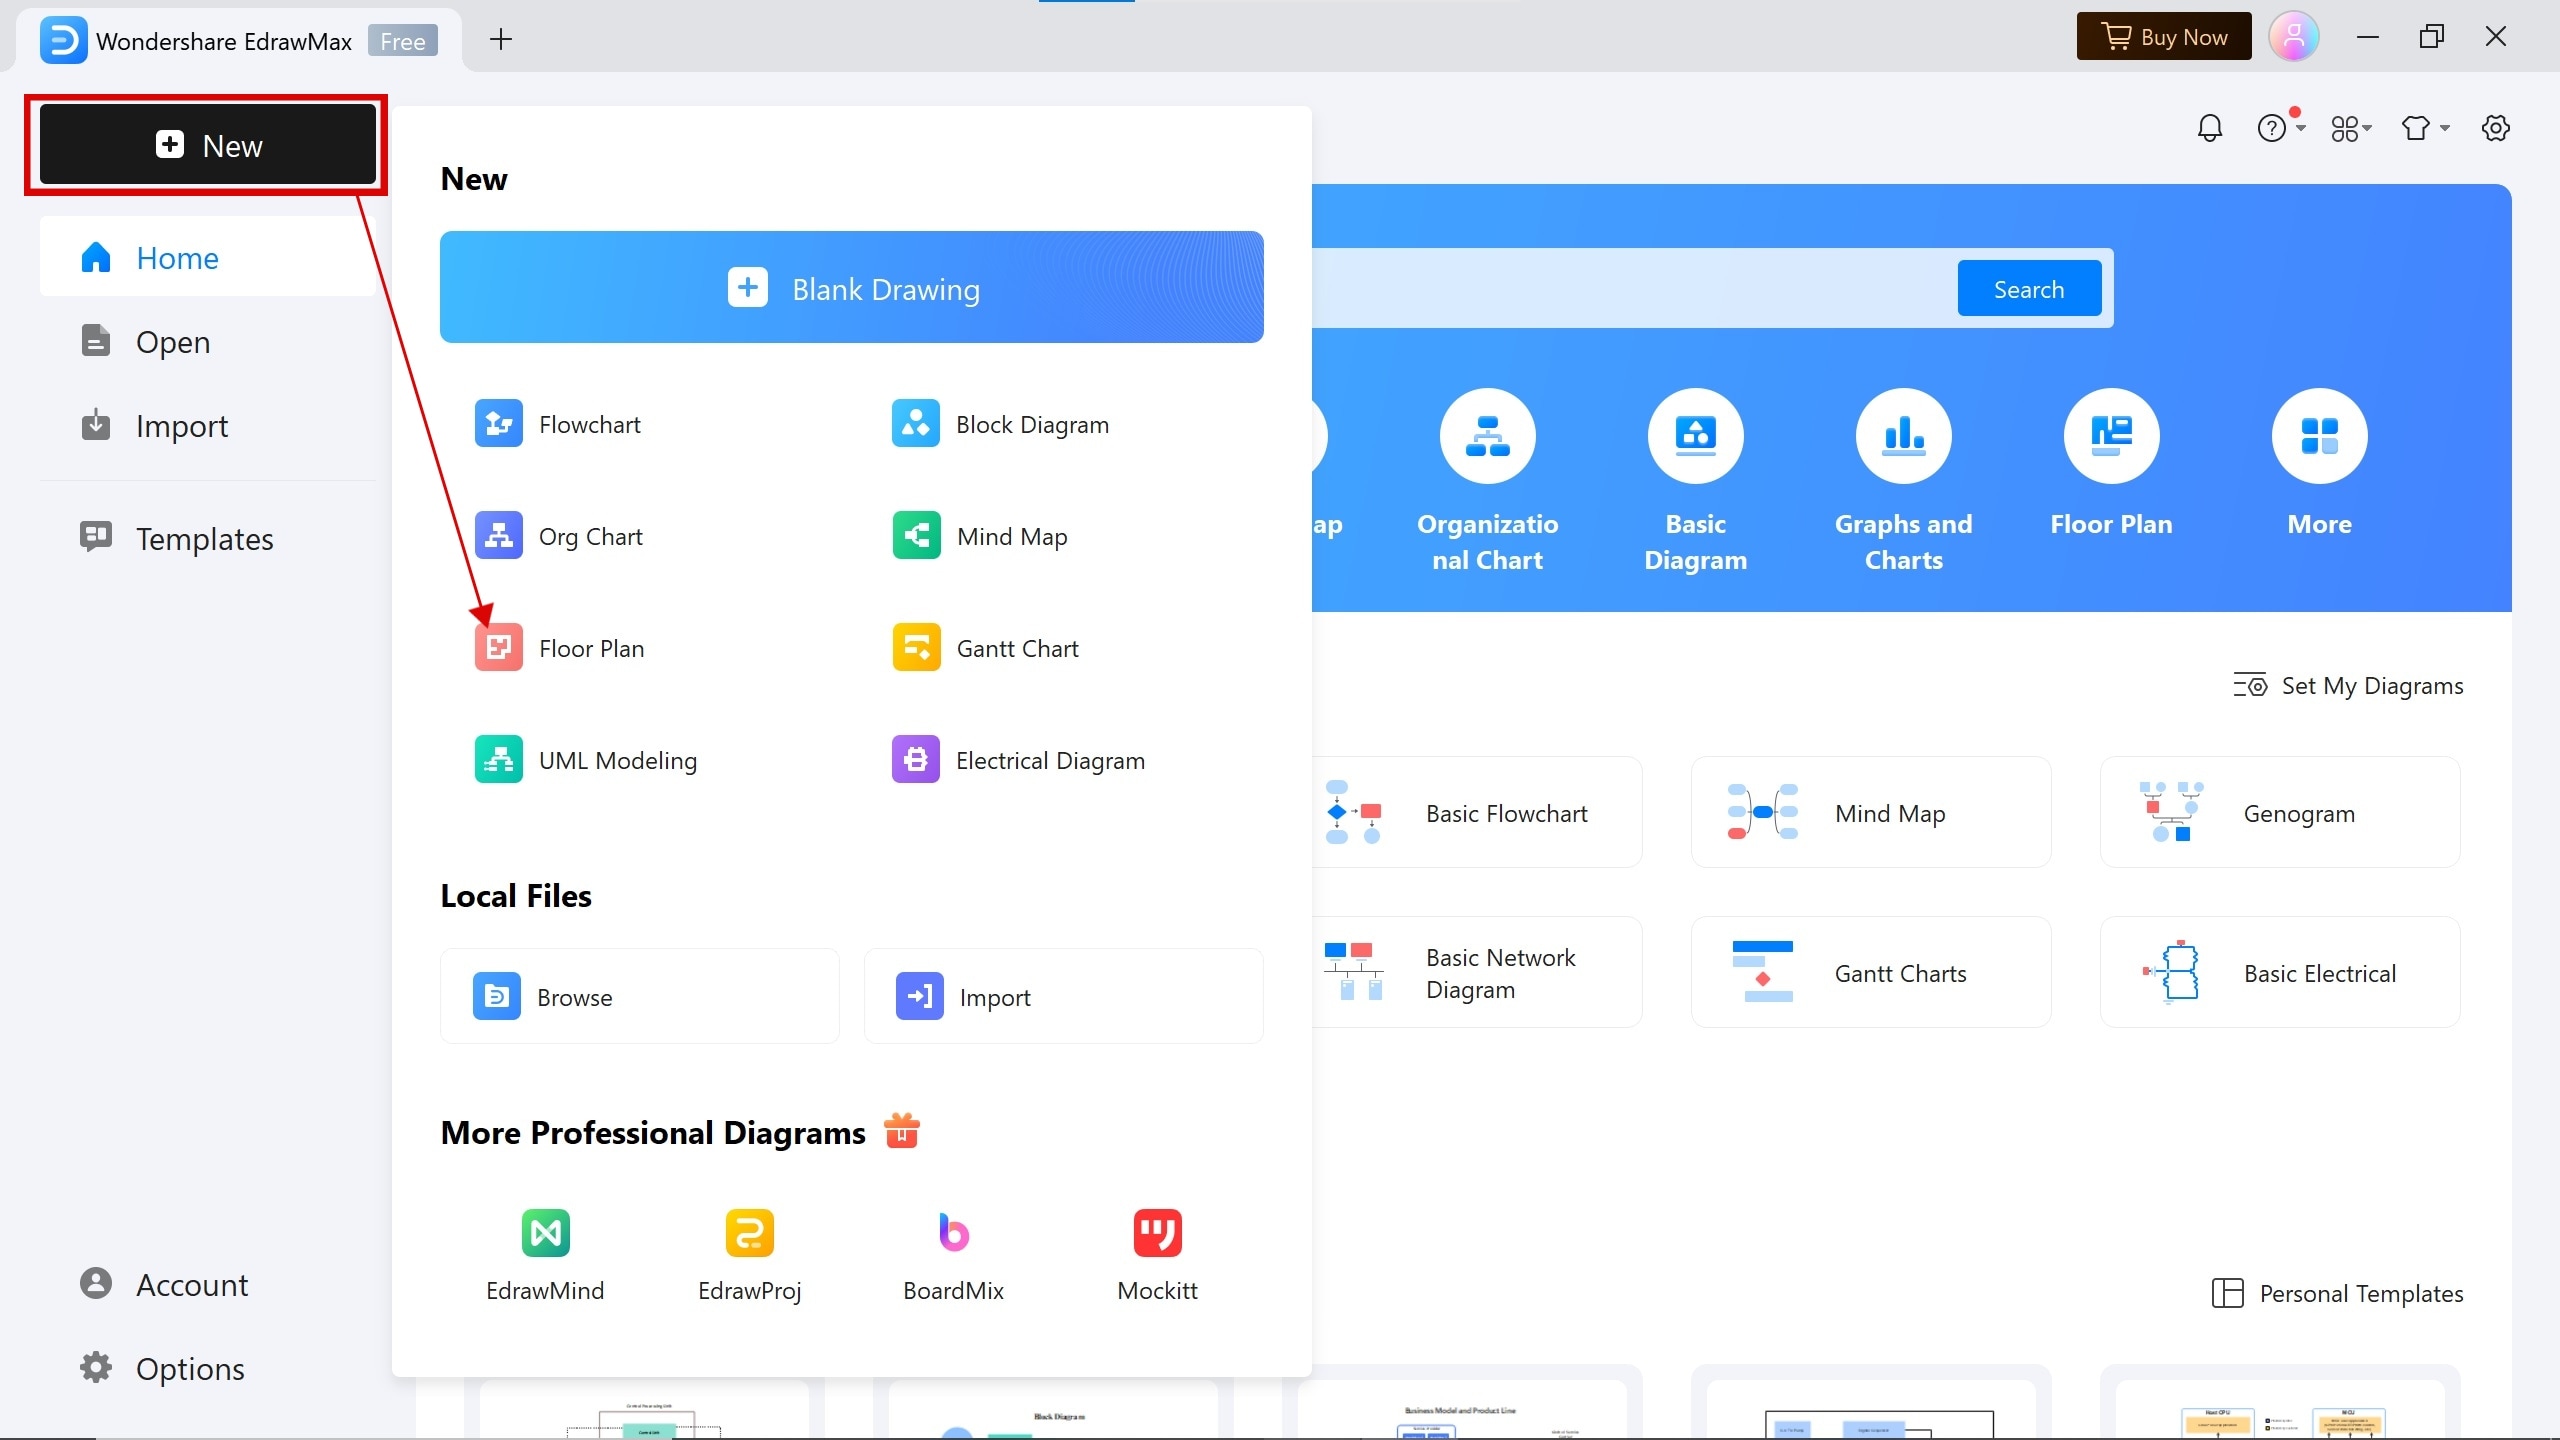Viewport: 2560px width, 1440px height.
Task: Toggle the Account settings panel
Action: (192, 1284)
